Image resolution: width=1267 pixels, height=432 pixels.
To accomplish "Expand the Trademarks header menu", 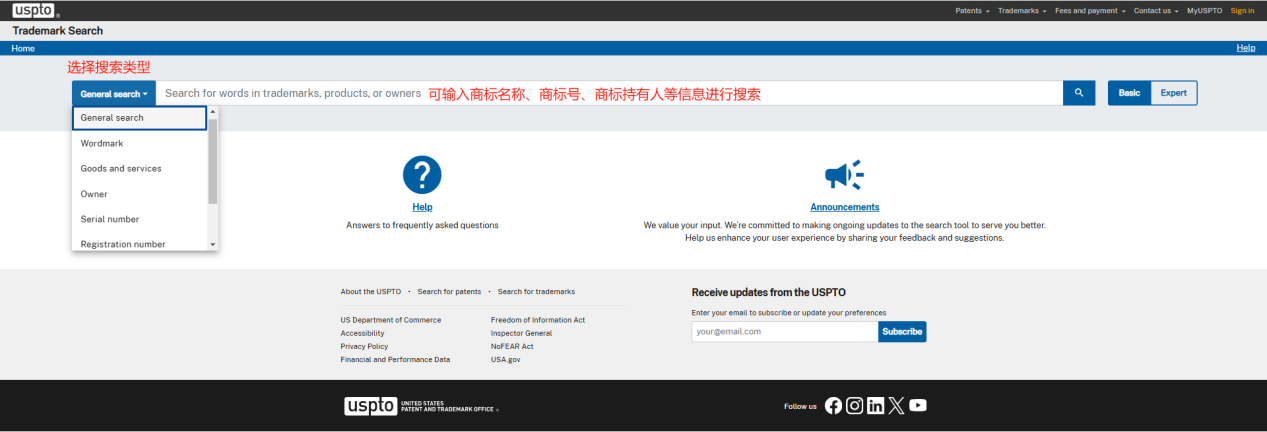I will (1022, 10).
